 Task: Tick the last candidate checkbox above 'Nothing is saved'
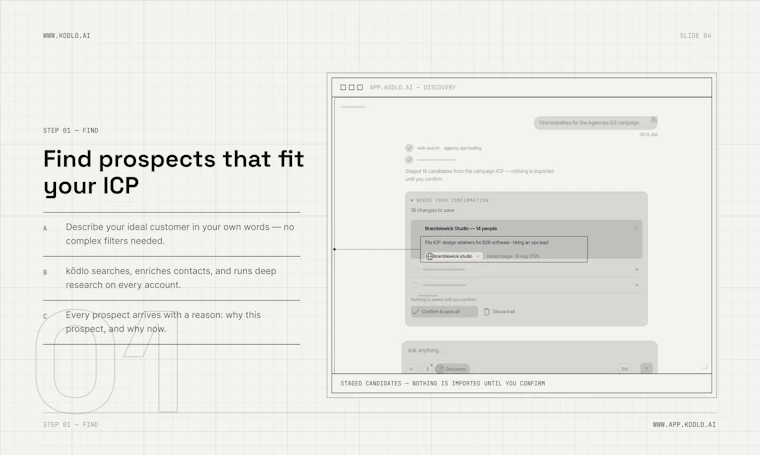[x=415, y=285]
